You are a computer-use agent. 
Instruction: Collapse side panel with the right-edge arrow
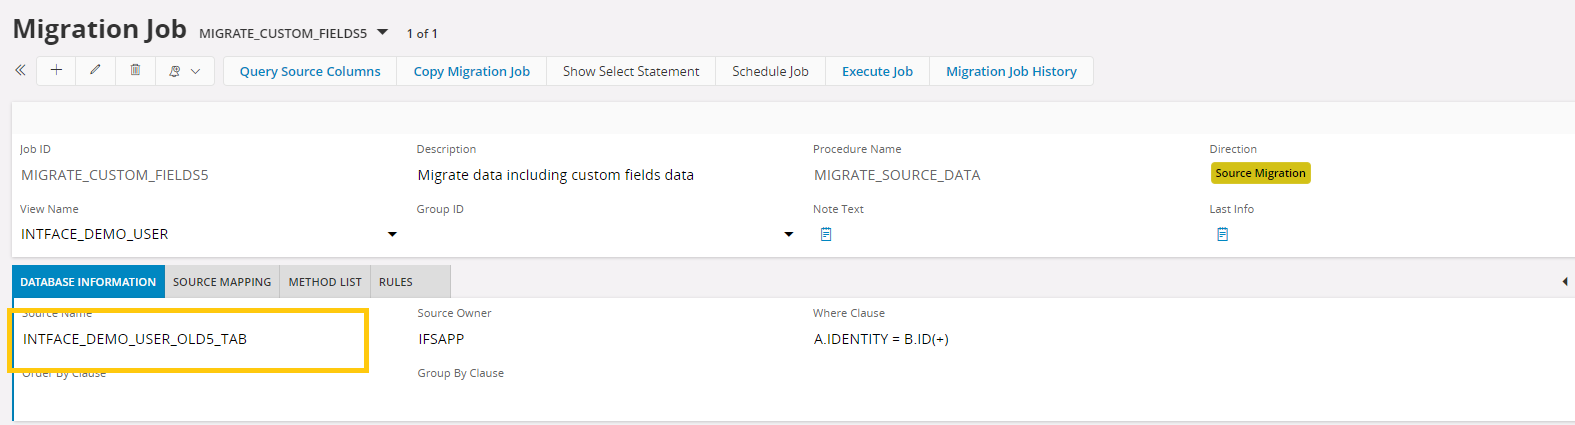point(1564,282)
